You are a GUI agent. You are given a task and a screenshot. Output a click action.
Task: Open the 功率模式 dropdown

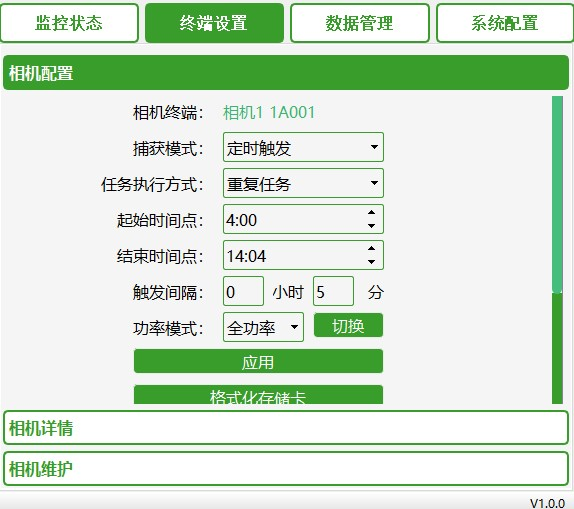pos(263,327)
